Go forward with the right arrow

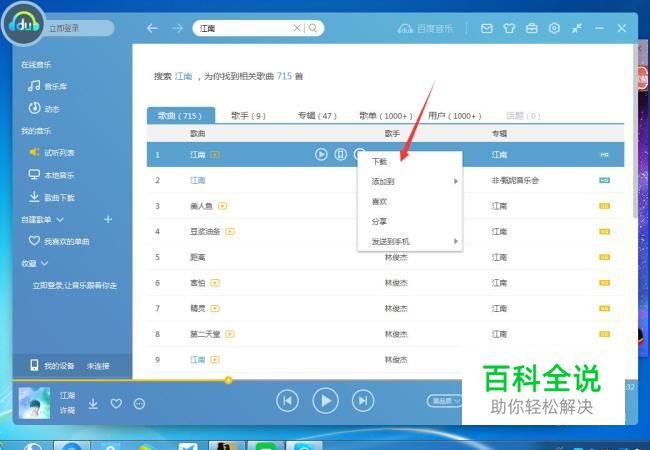coord(178,28)
